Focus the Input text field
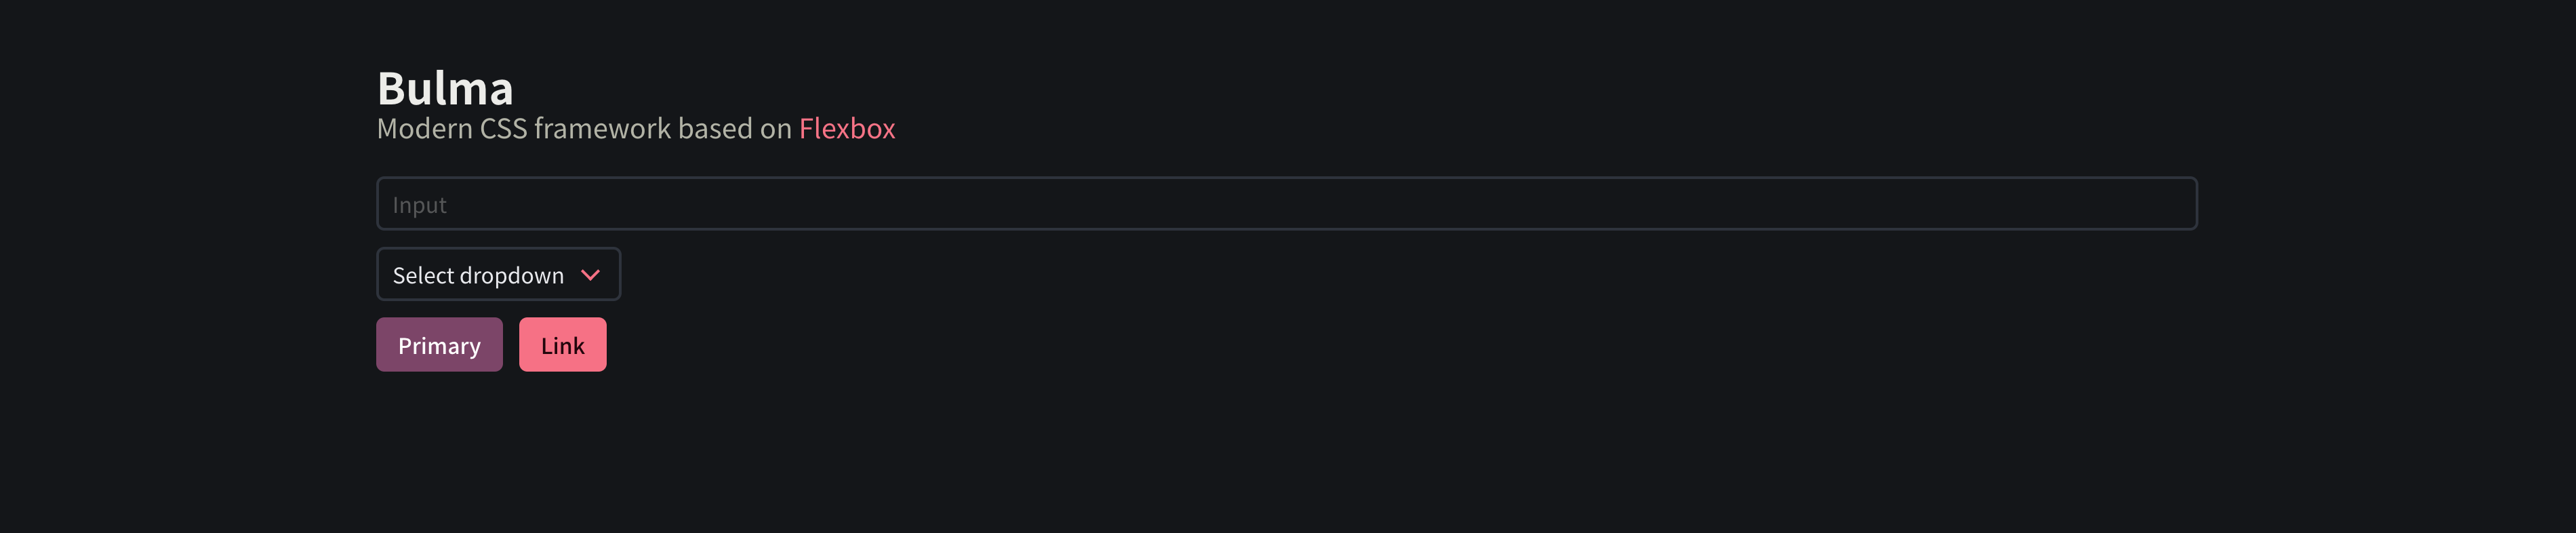Screen dimensions: 2576x533 tap(1286, 203)
